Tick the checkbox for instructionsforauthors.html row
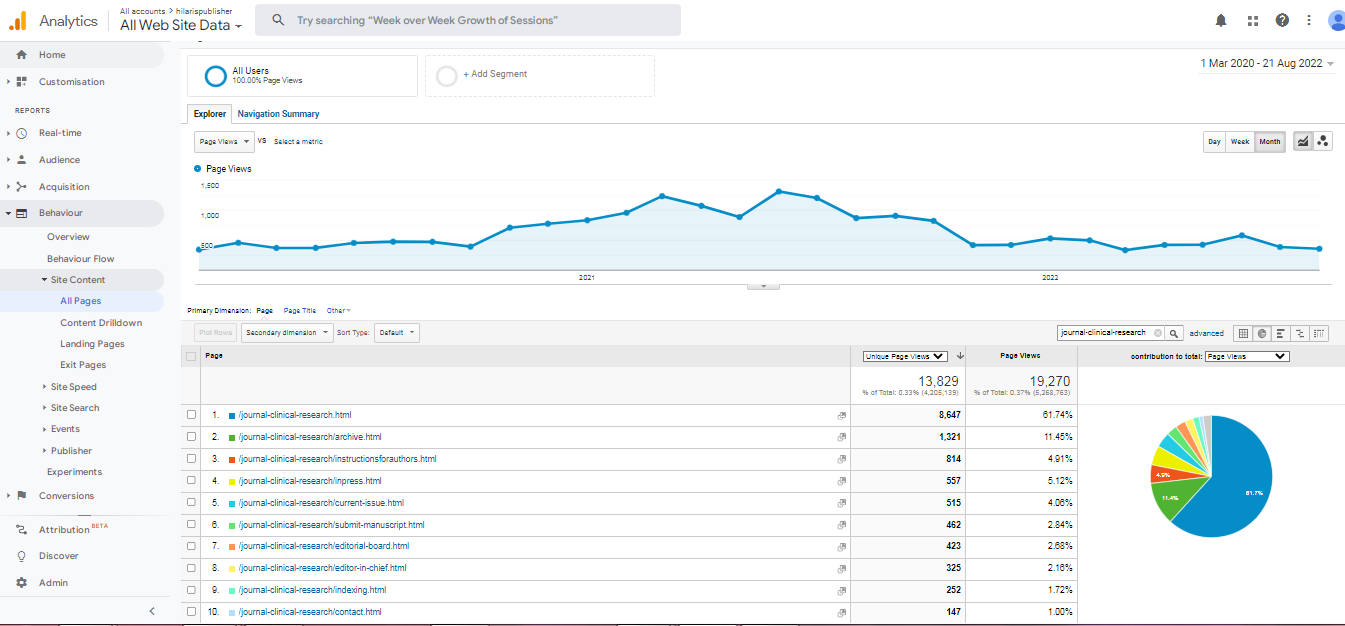 [191, 459]
